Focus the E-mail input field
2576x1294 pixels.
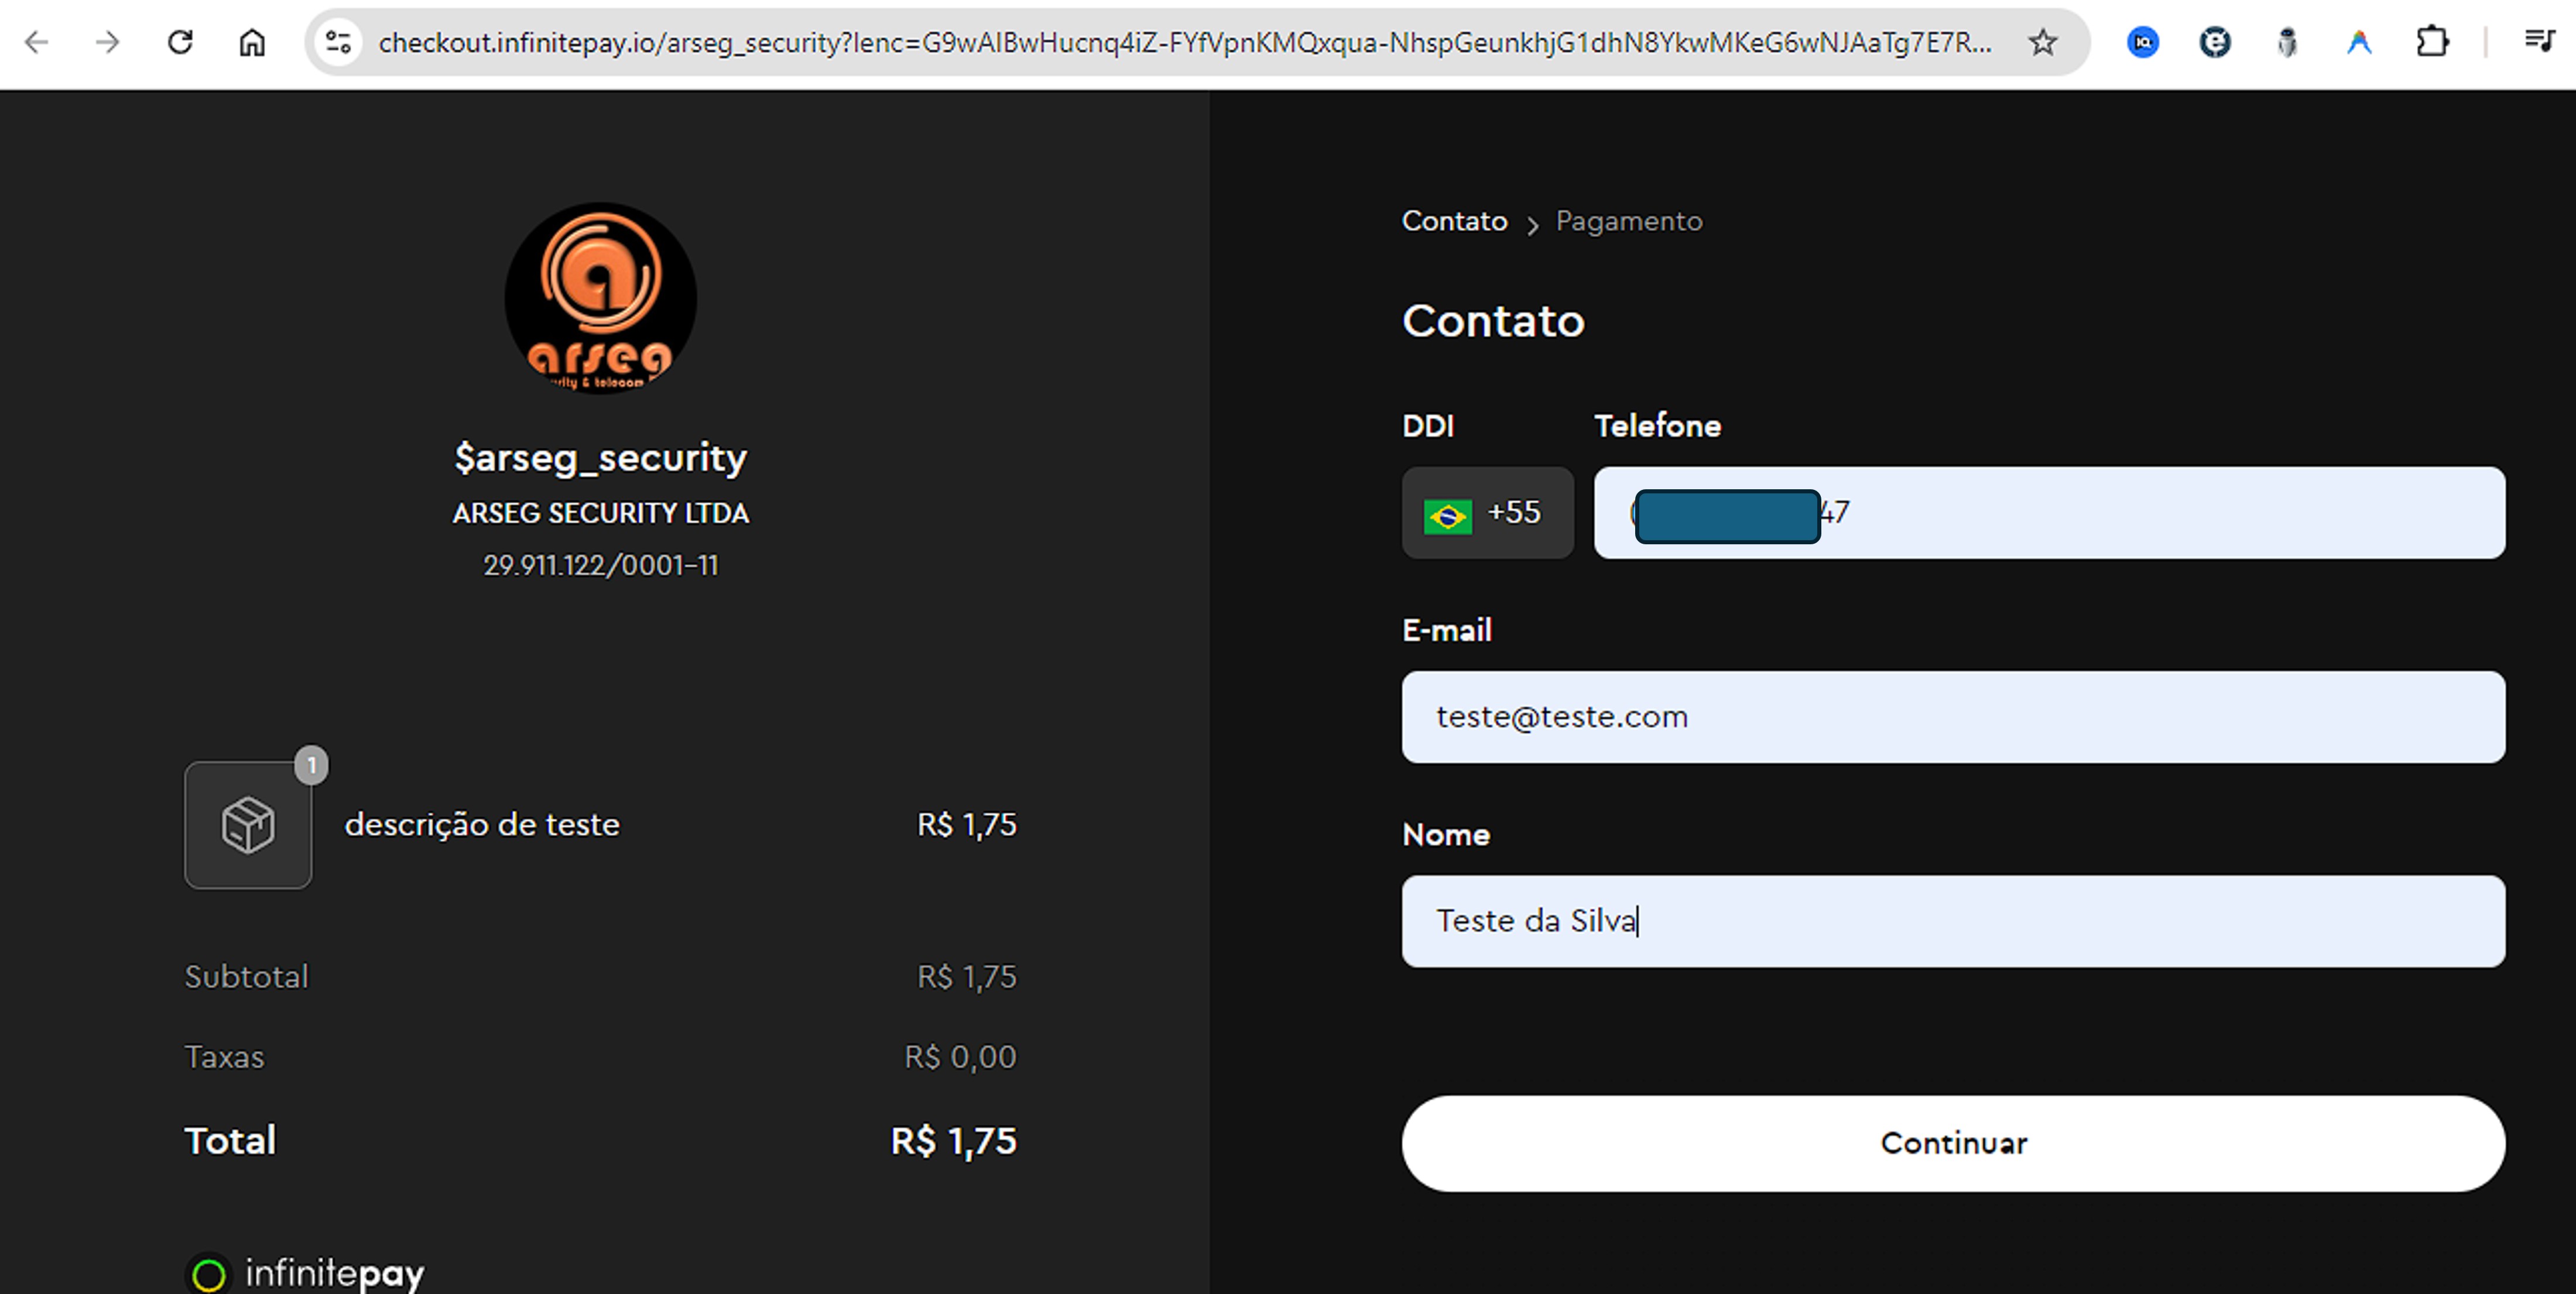tap(1952, 717)
